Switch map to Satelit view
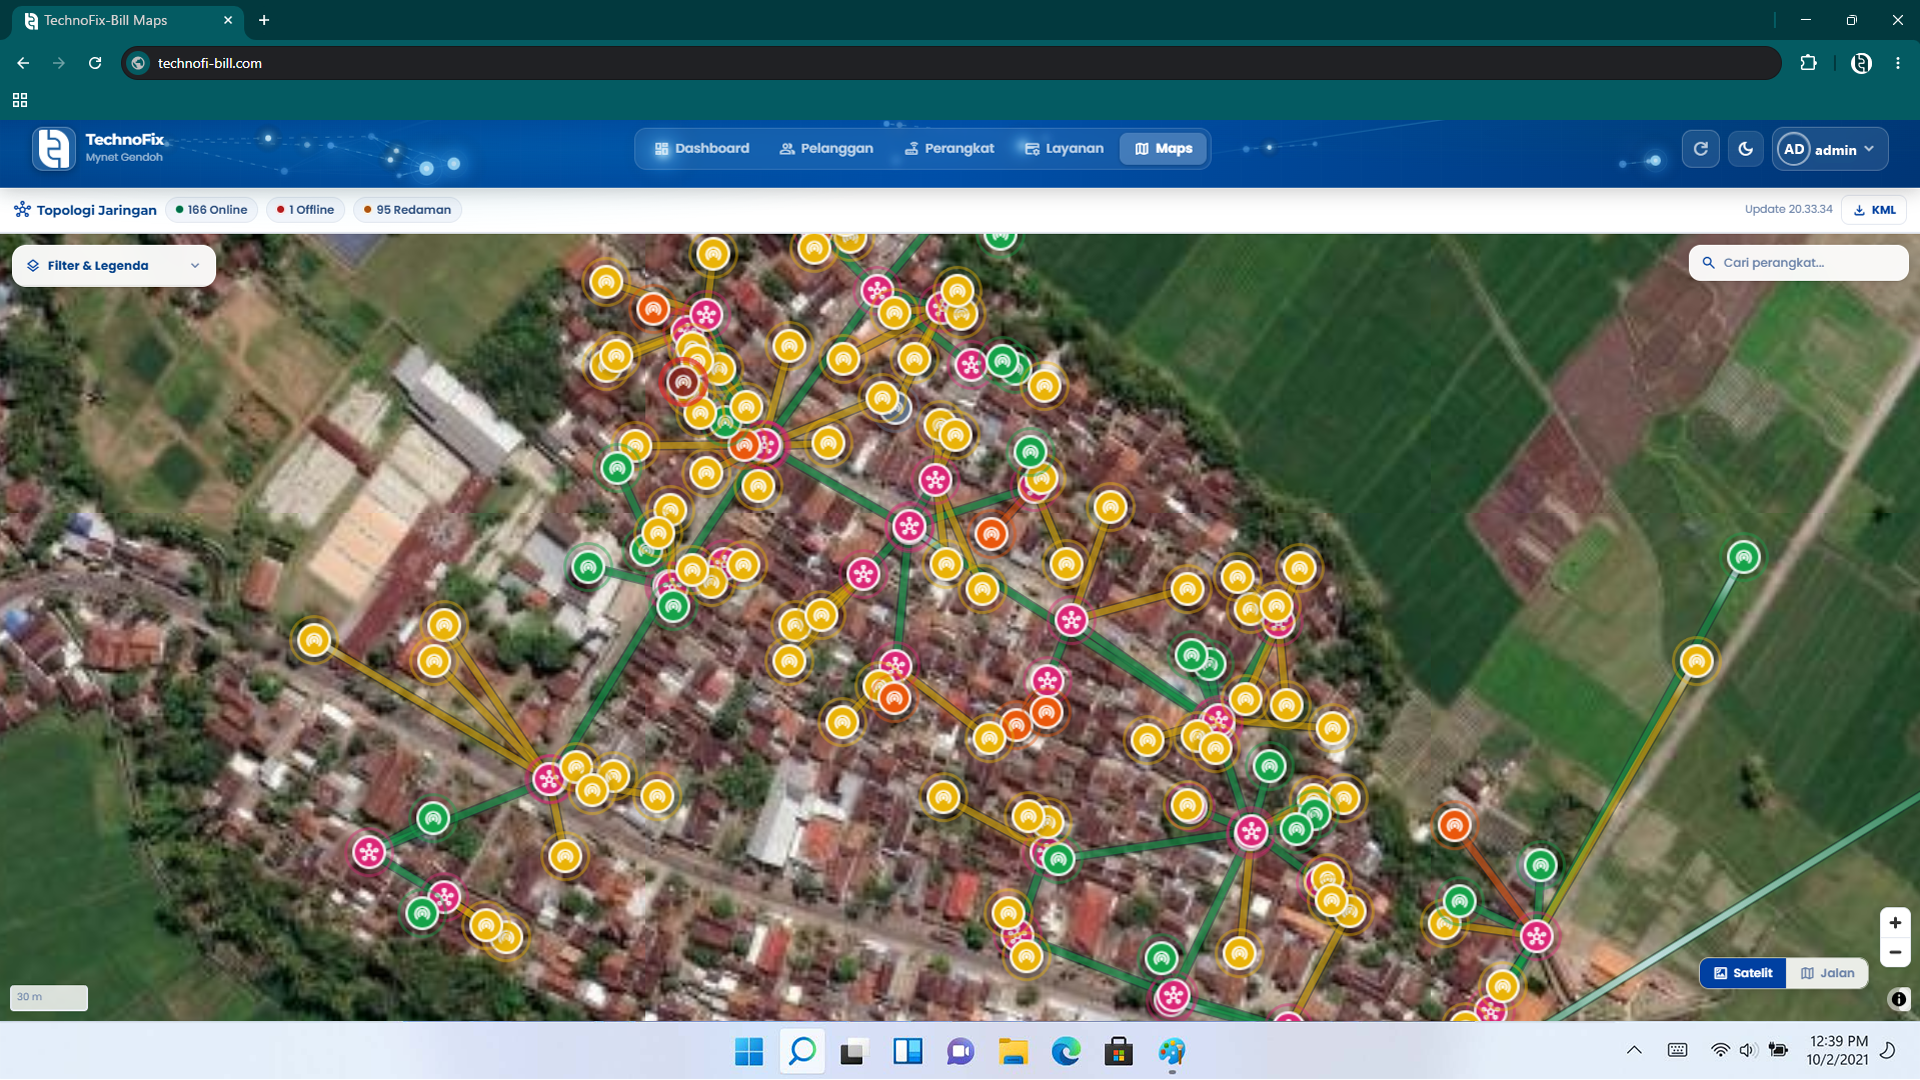 point(1743,973)
